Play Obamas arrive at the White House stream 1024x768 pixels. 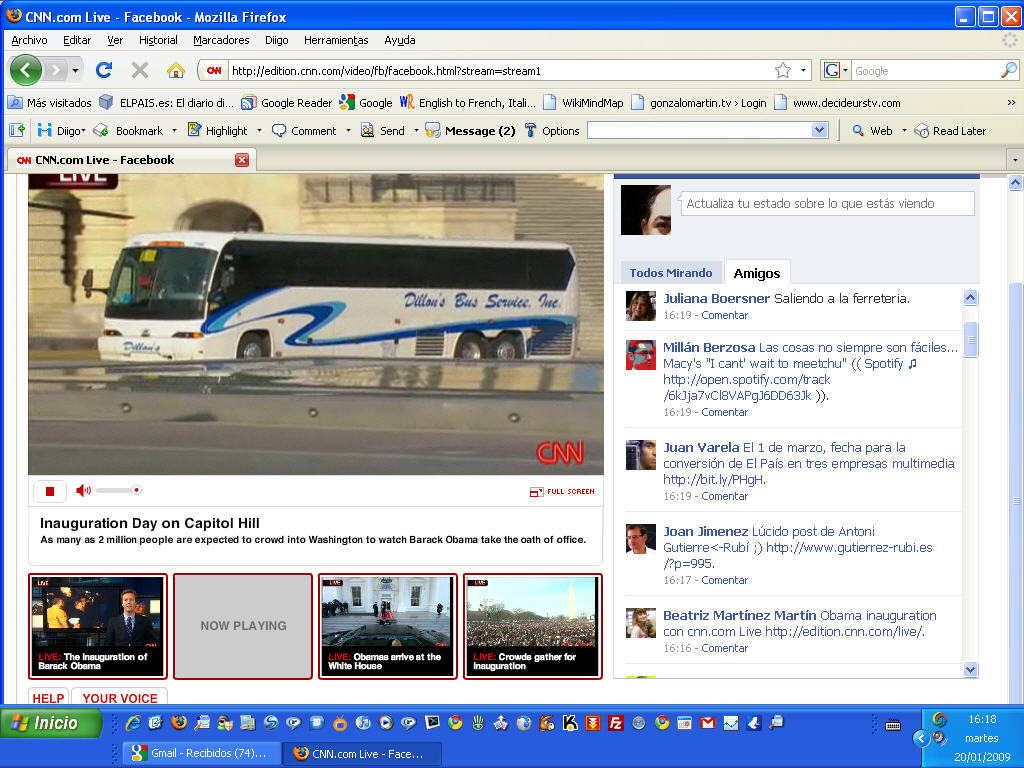pyautogui.click(x=388, y=627)
